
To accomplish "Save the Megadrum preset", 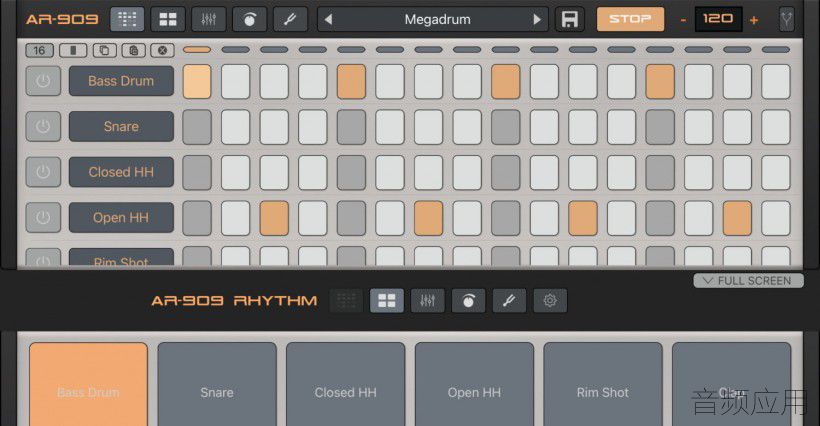I will 570,20.
